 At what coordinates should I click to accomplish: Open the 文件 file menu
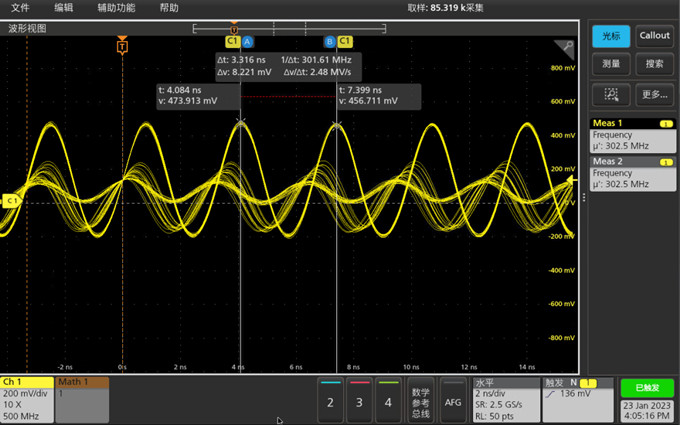click(20, 7)
